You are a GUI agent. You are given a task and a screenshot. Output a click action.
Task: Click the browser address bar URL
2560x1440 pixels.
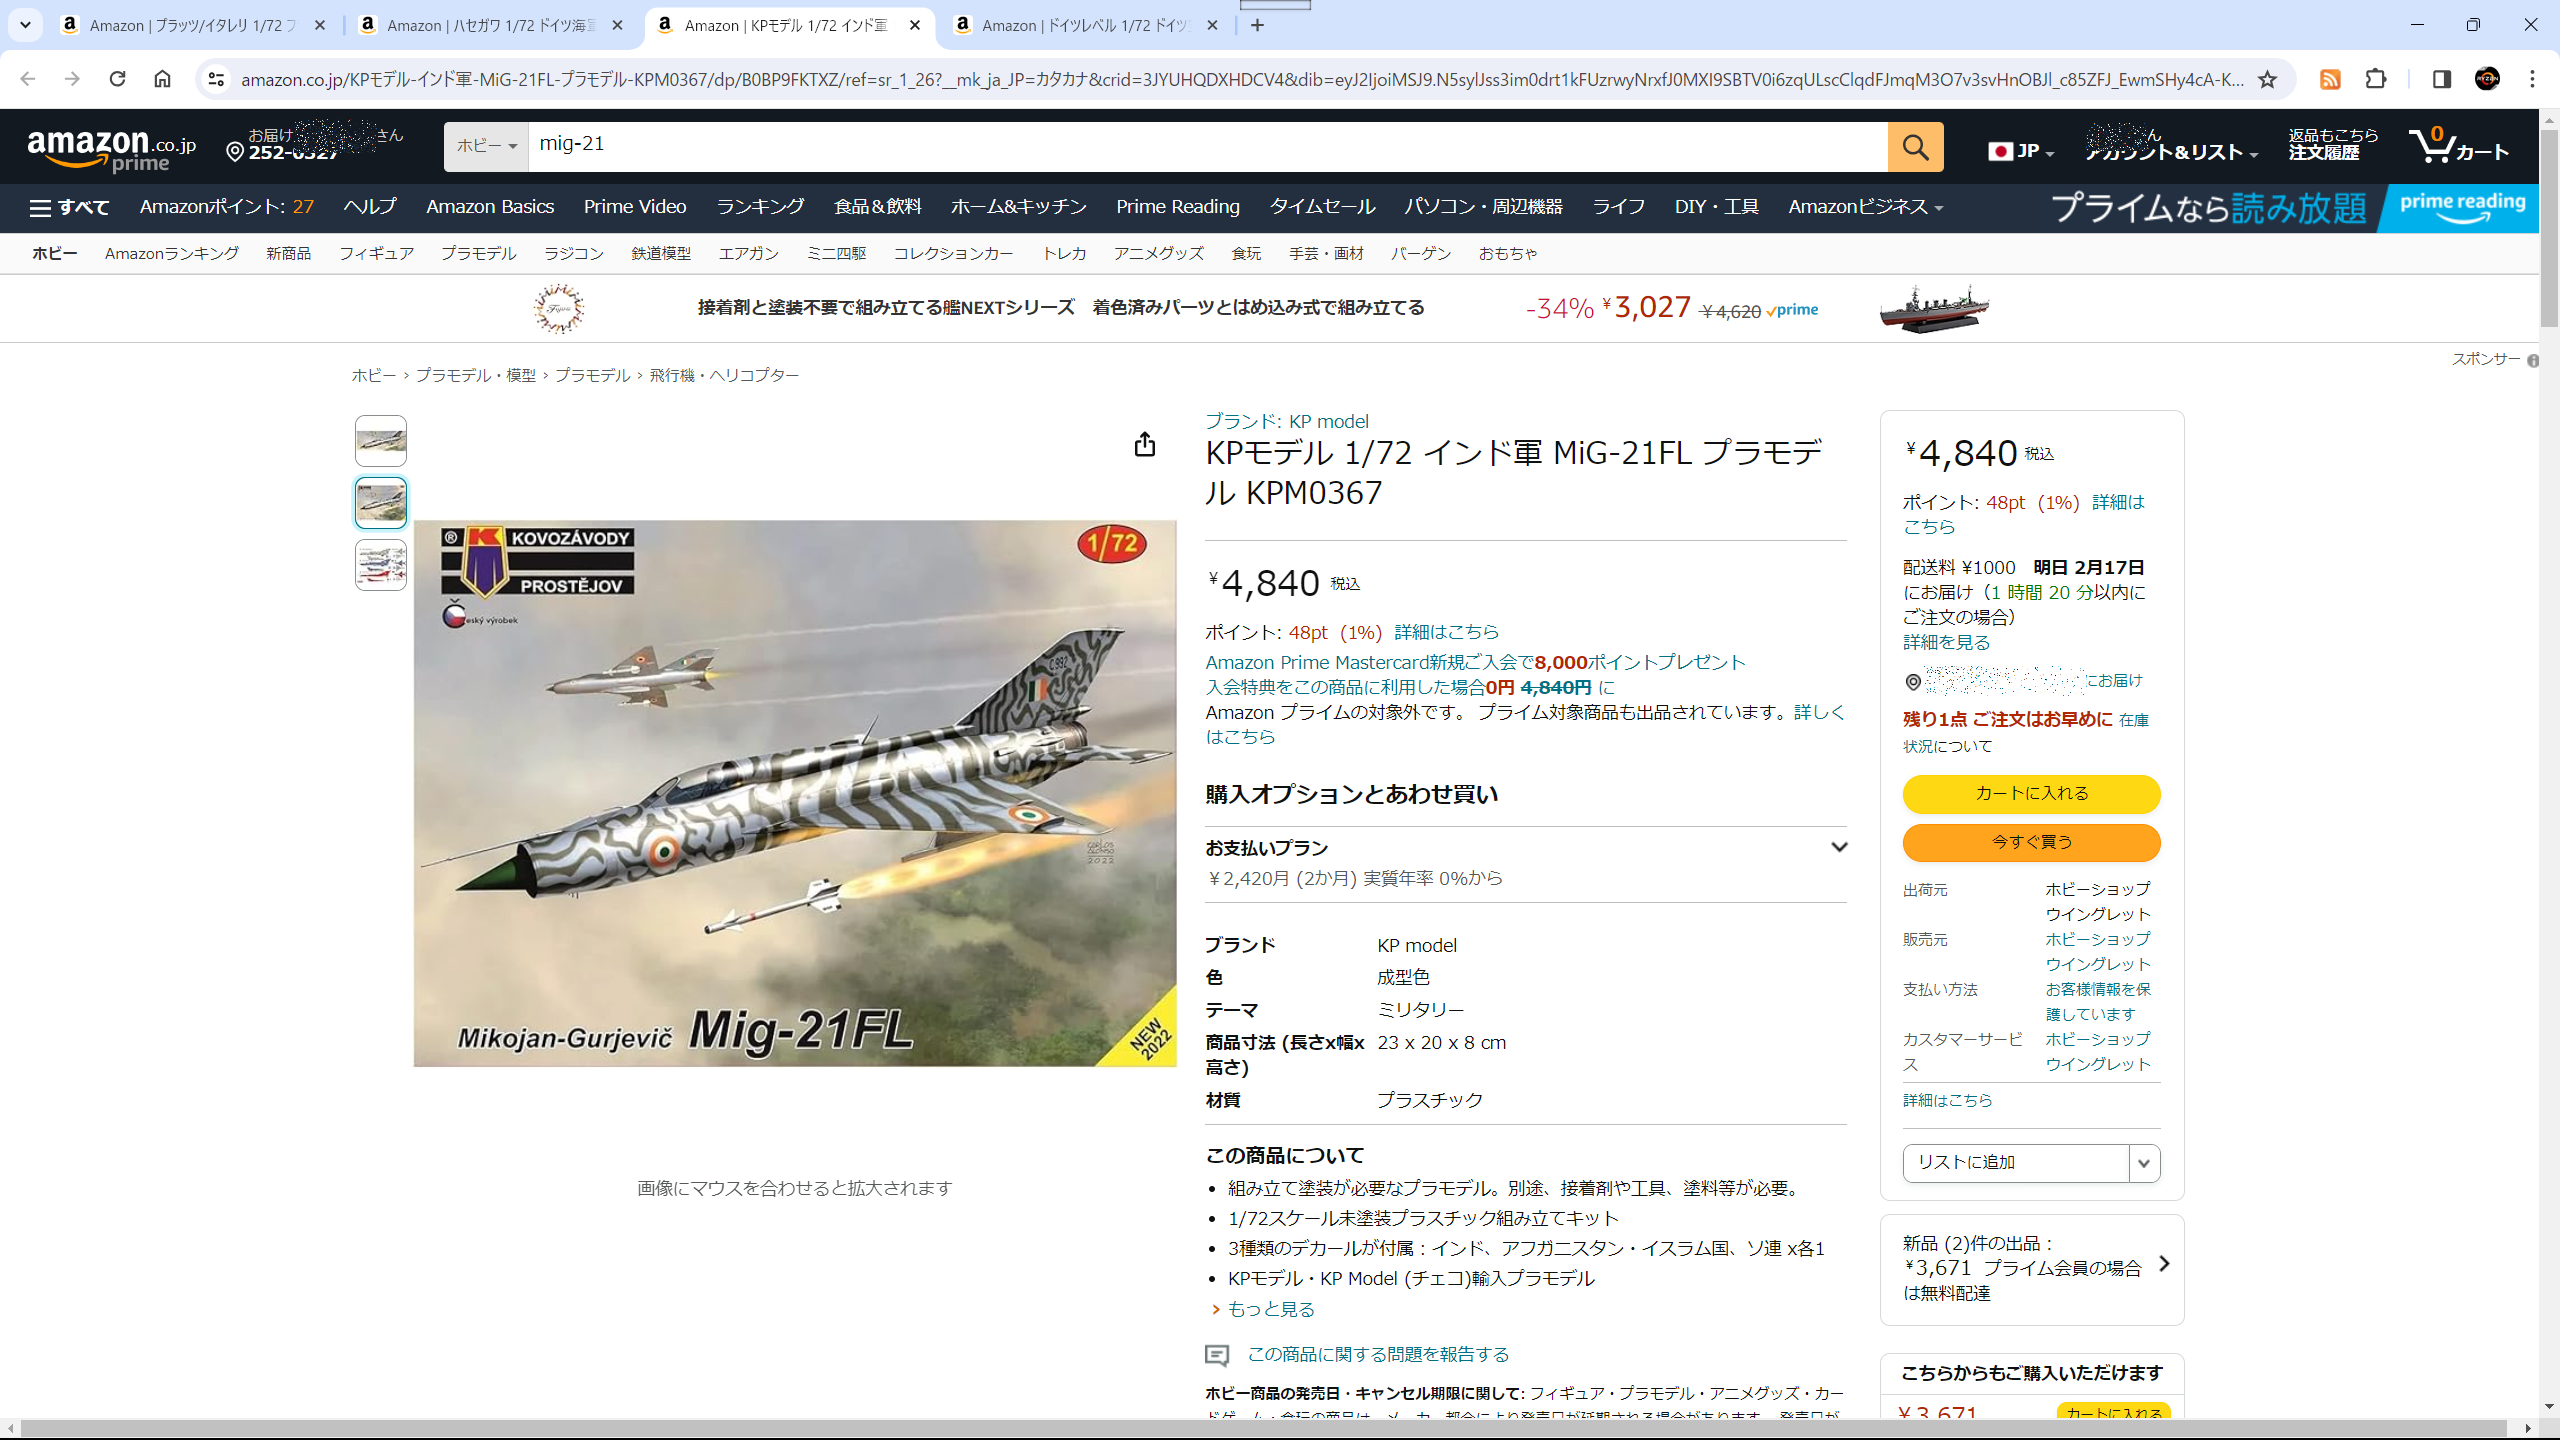pos(1240,79)
